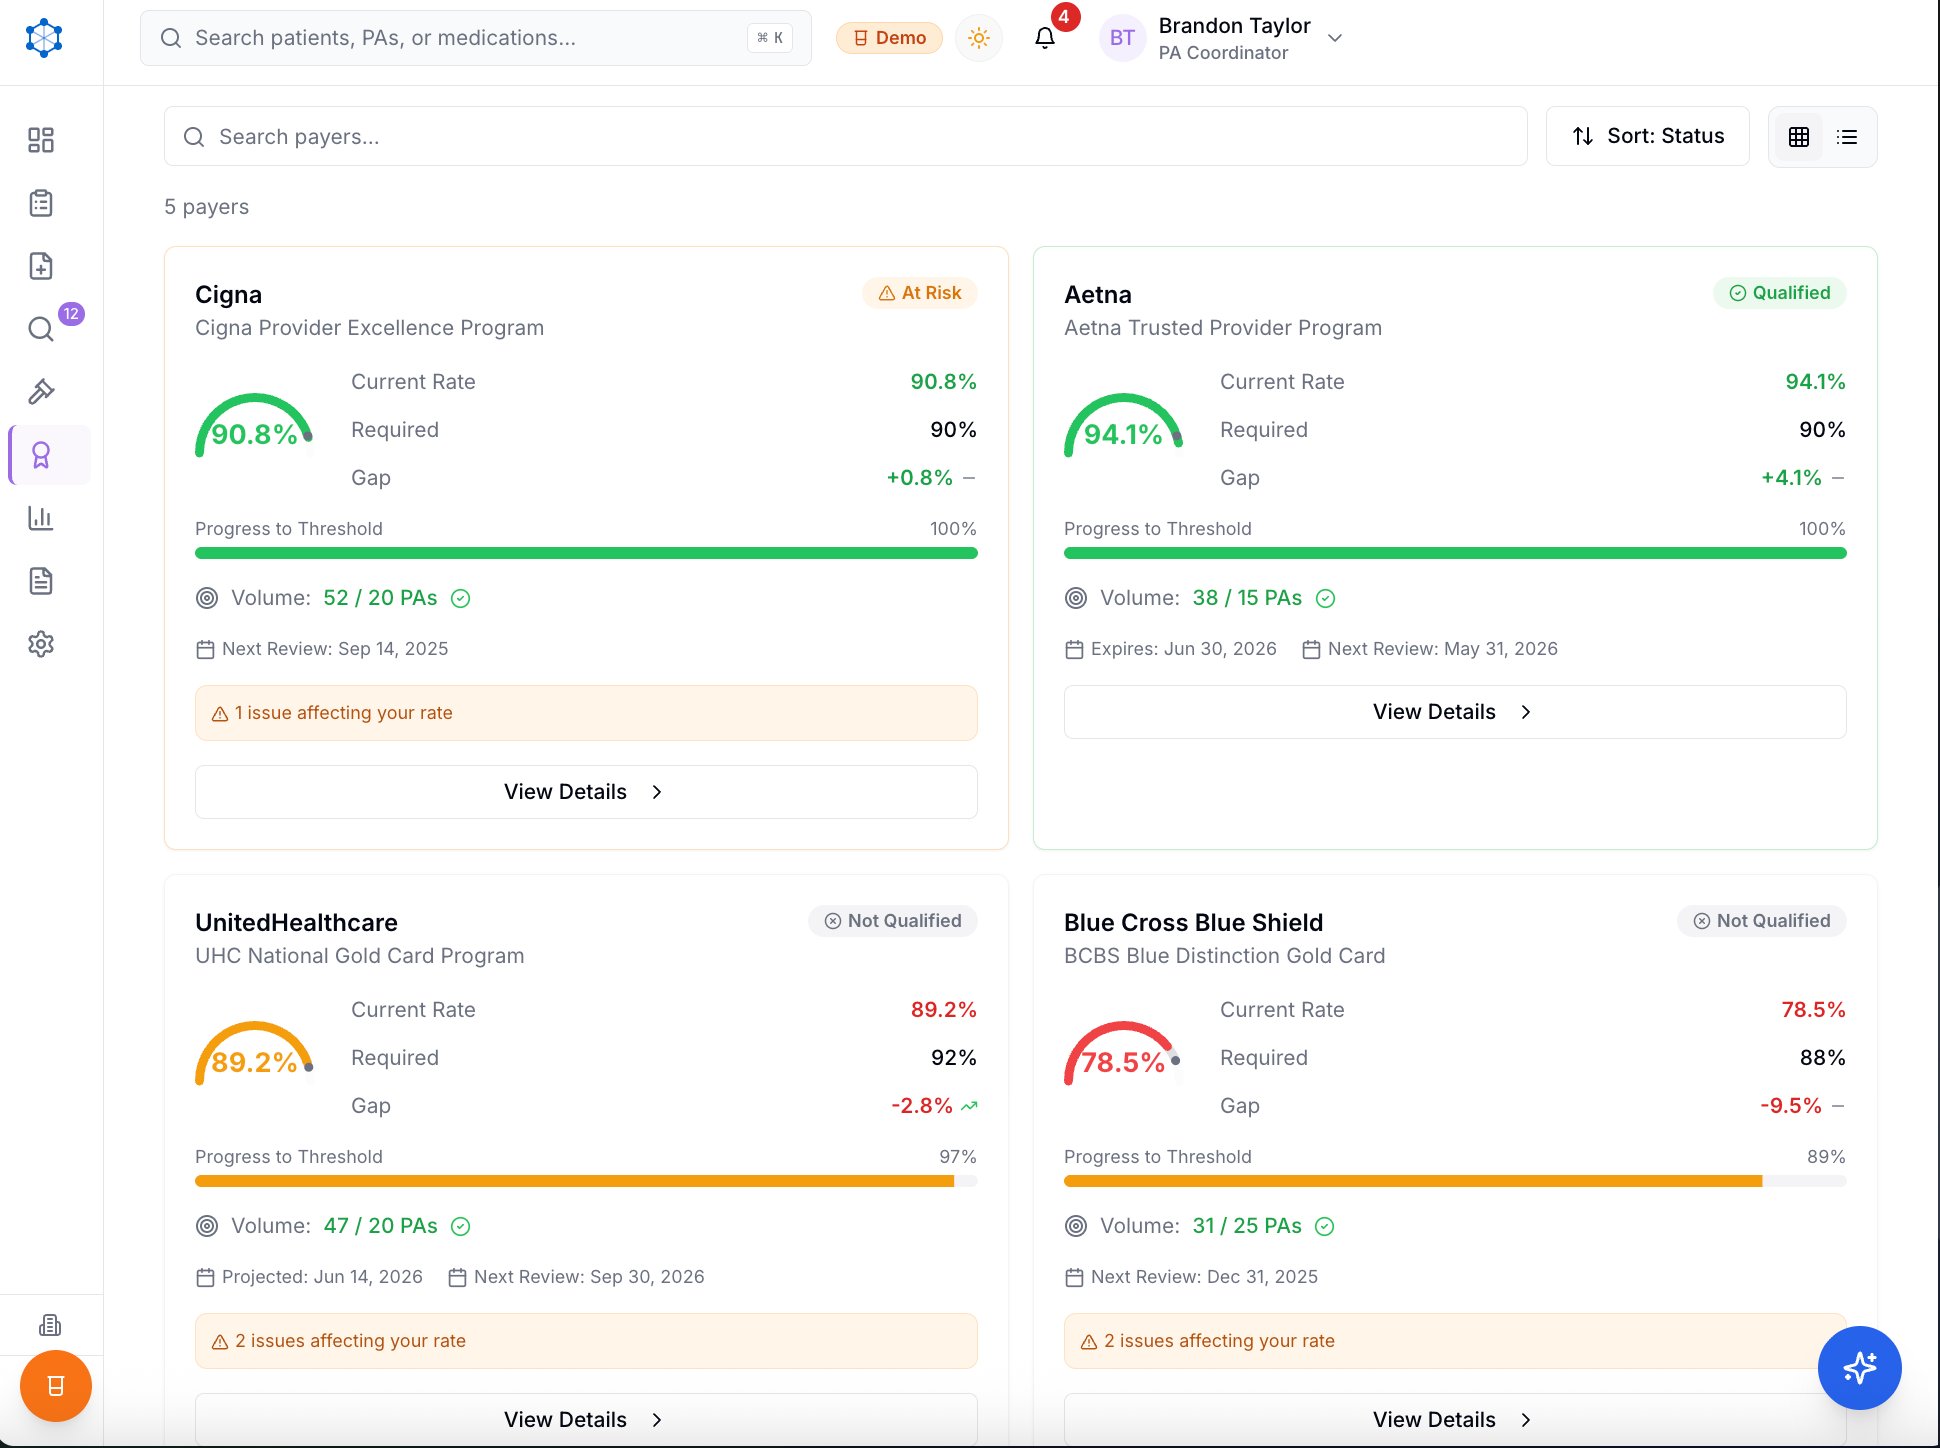
Task: Open the settings gear in the sidebar
Action: click(x=41, y=644)
